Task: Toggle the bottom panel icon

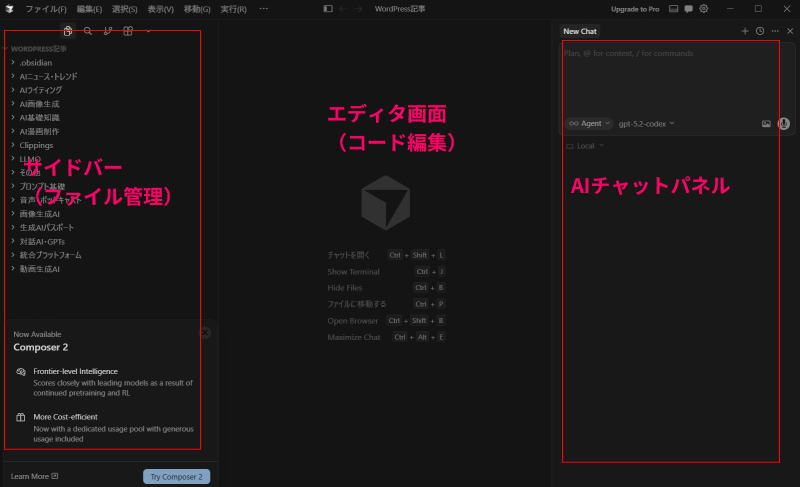Action: pyautogui.click(x=673, y=9)
